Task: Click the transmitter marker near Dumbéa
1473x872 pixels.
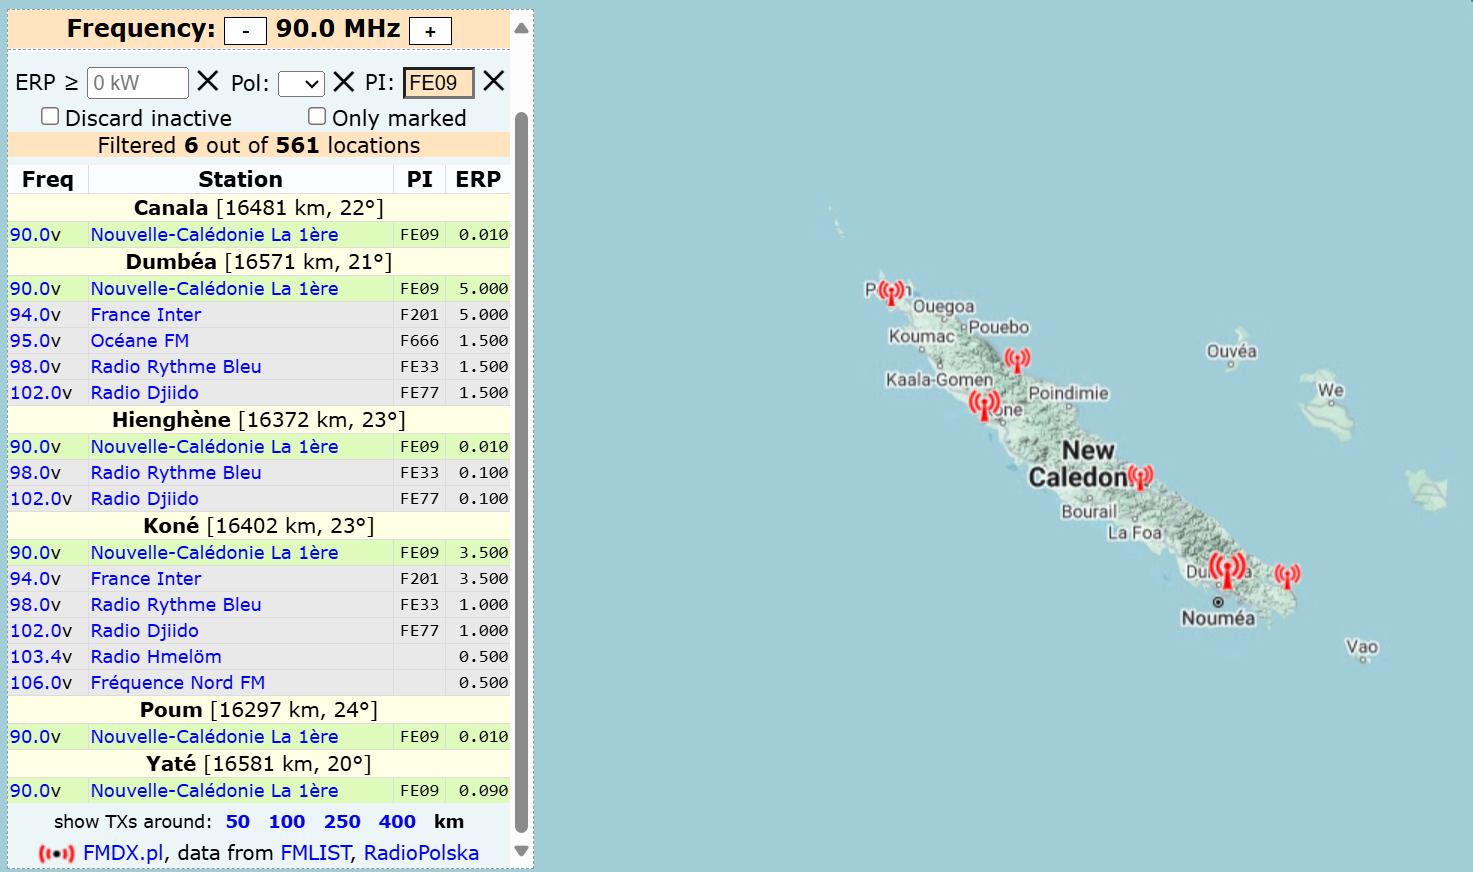Action: click(1227, 570)
